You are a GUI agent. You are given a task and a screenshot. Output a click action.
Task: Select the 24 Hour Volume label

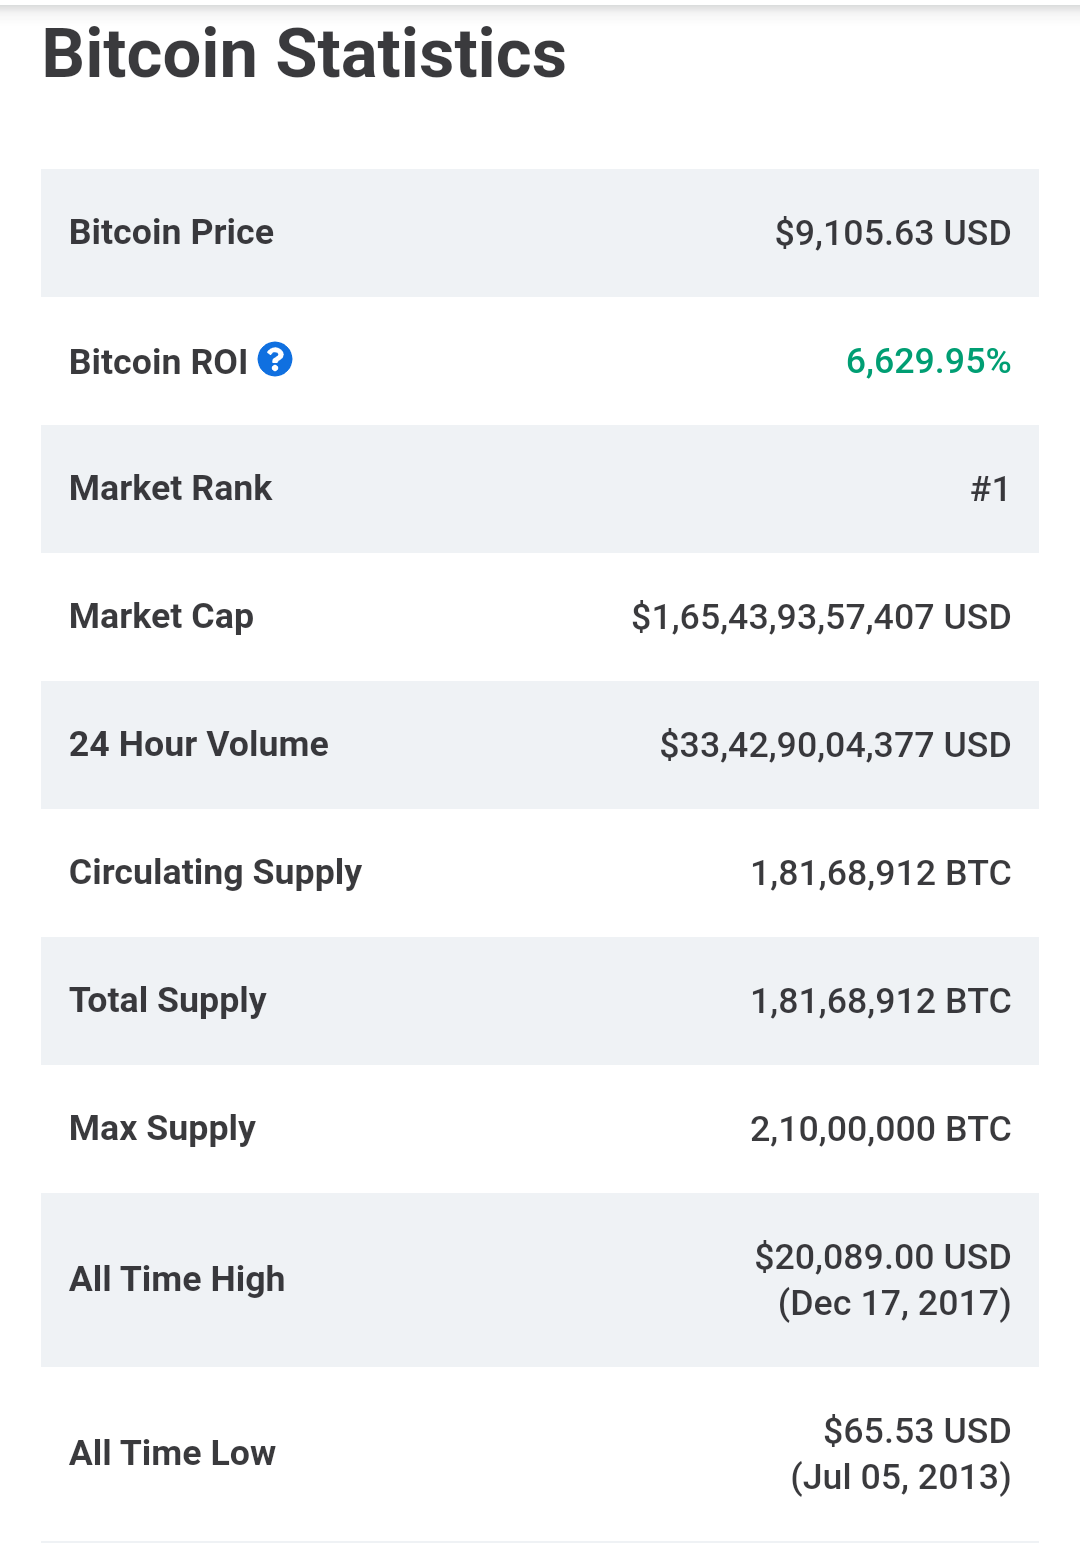click(198, 744)
